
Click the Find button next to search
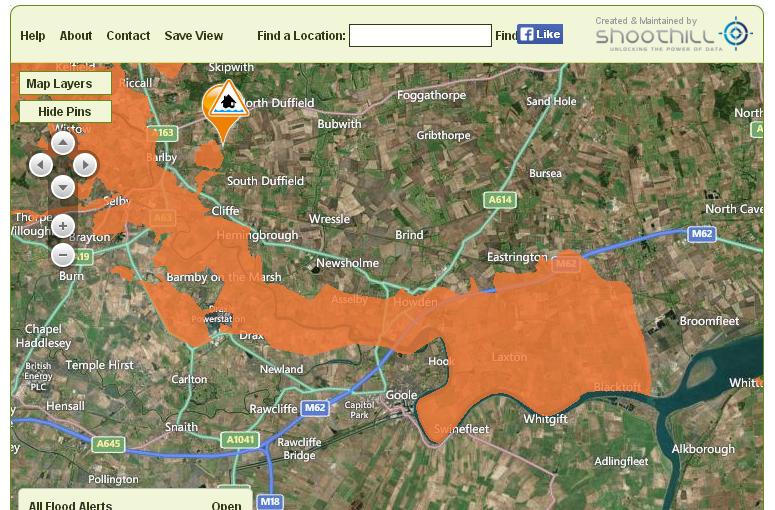pyautogui.click(x=506, y=36)
